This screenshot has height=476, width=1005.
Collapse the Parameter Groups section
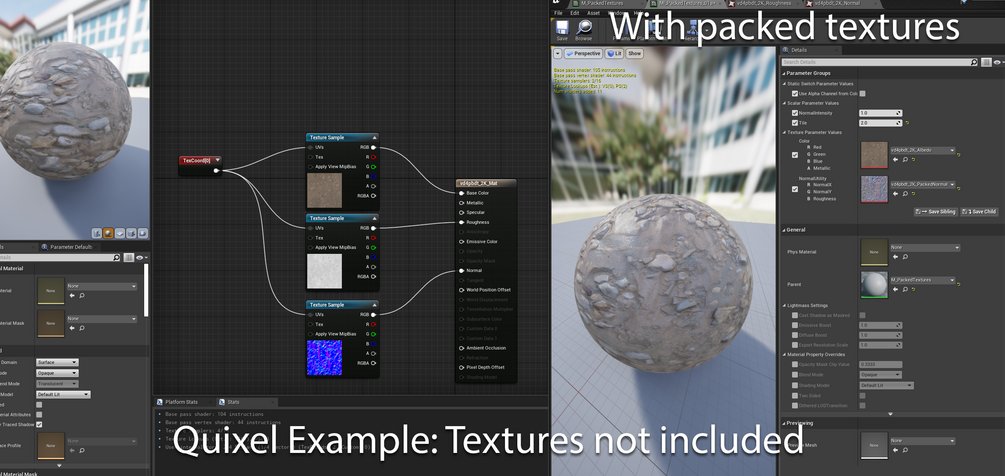(785, 73)
